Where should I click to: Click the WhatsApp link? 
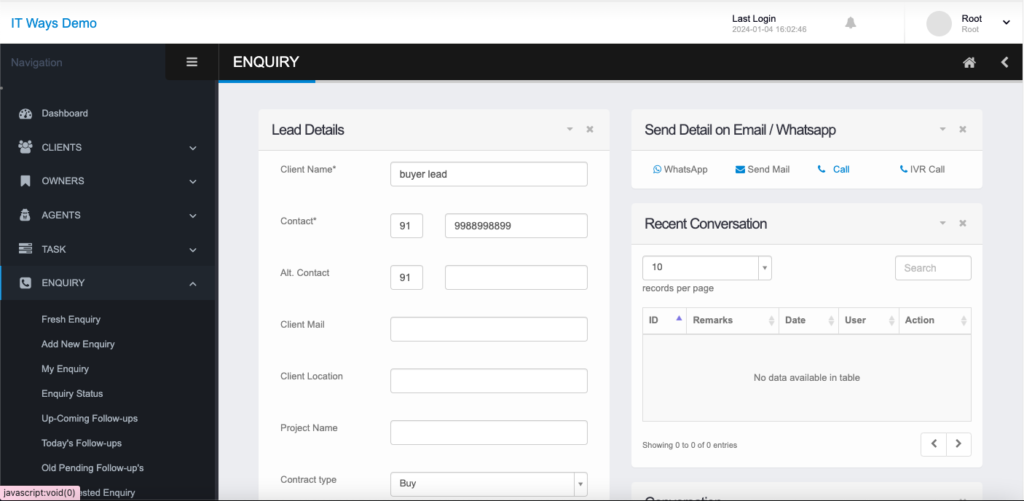point(680,169)
